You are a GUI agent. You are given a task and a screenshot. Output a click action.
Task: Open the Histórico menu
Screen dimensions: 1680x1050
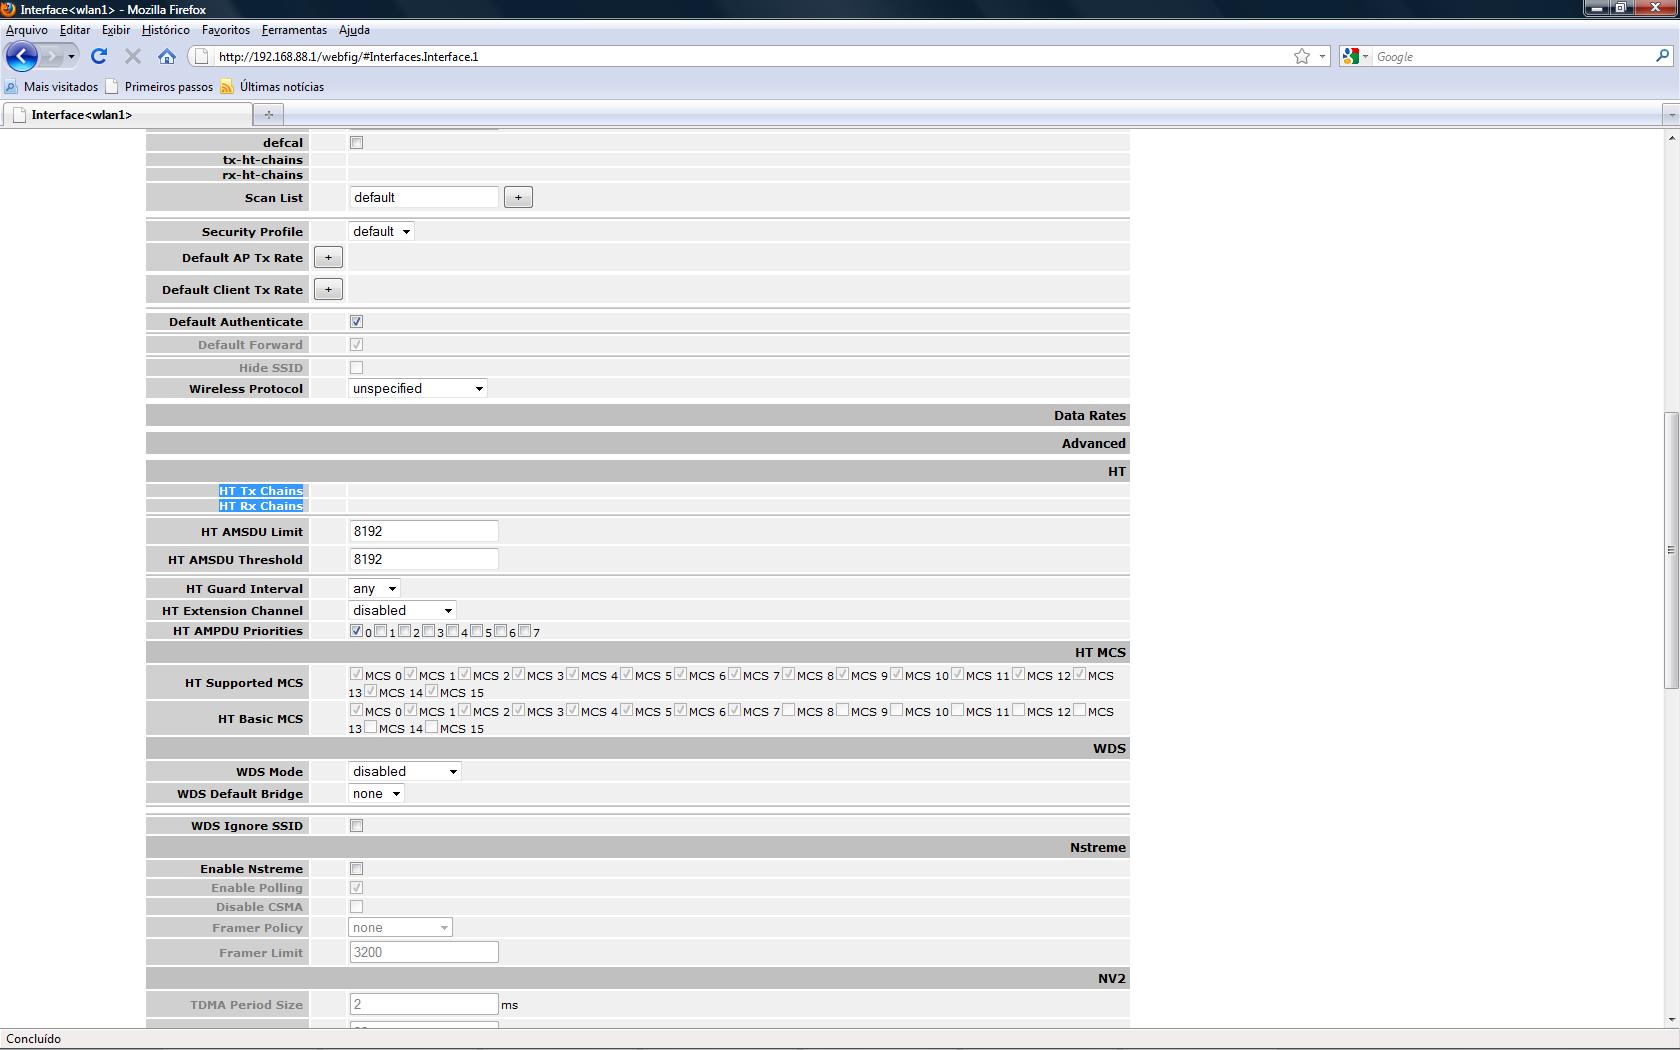point(166,30)
